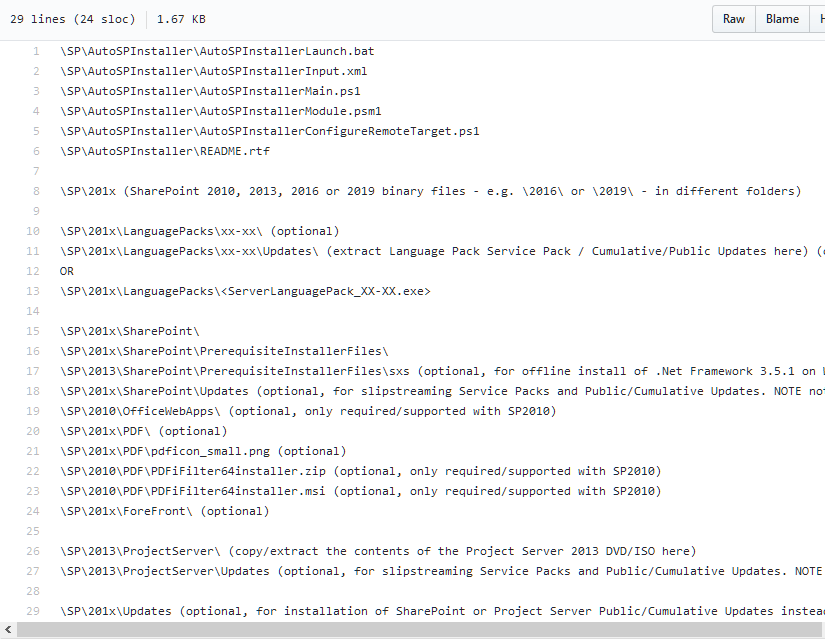Click the AutoSPInstallerModule.psm1 path text
This screenshot has width=825, height=640.
tap(221, 111)
